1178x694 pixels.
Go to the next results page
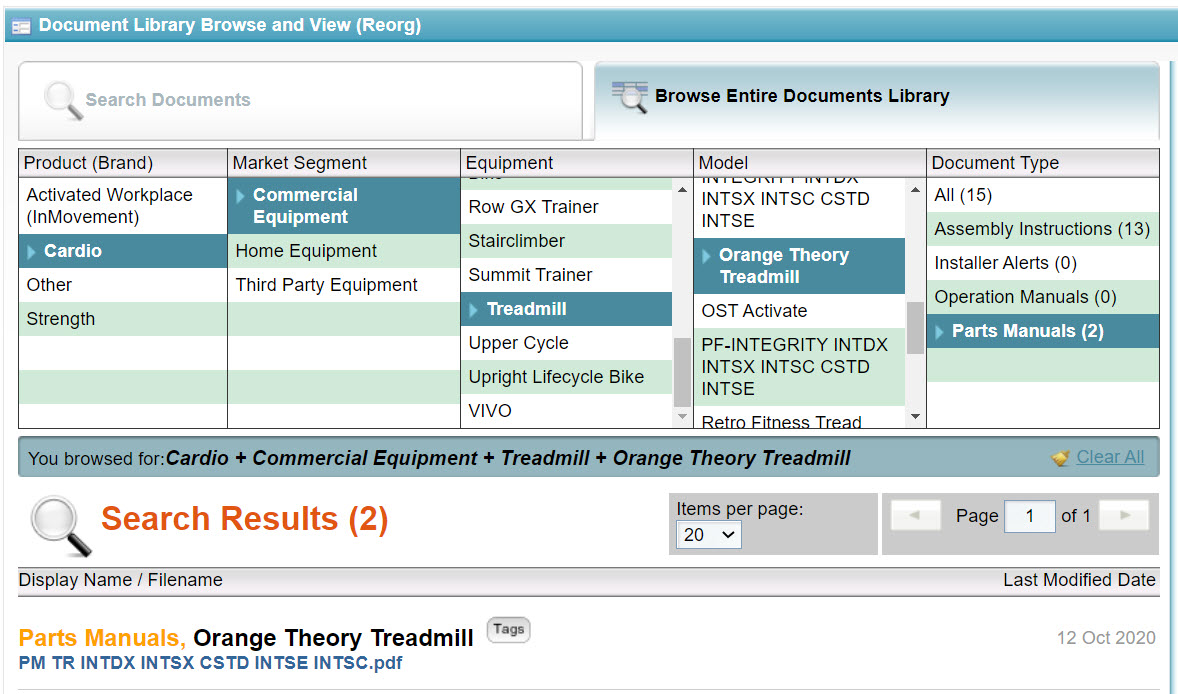tap(1125, 515)
